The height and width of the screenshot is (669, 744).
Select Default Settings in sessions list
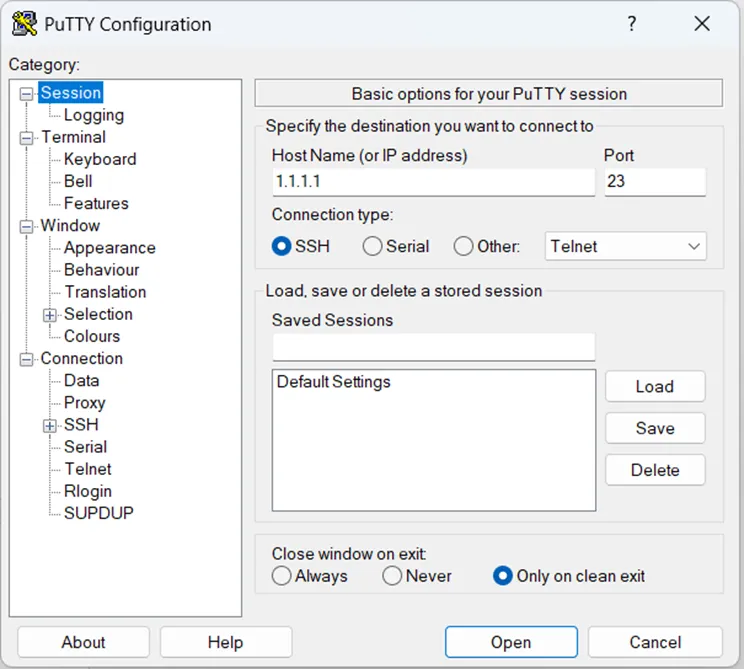(334, 382)
